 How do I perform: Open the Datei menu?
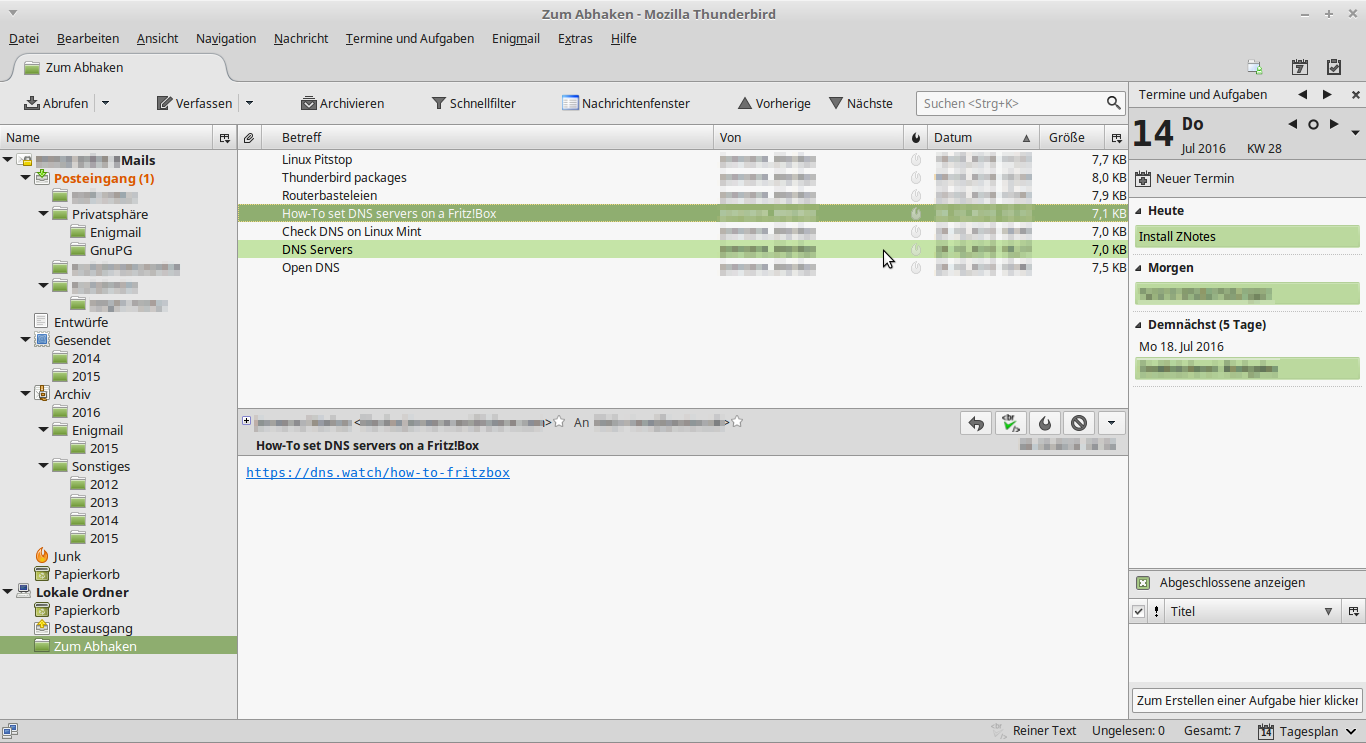[x=24, y=39]
